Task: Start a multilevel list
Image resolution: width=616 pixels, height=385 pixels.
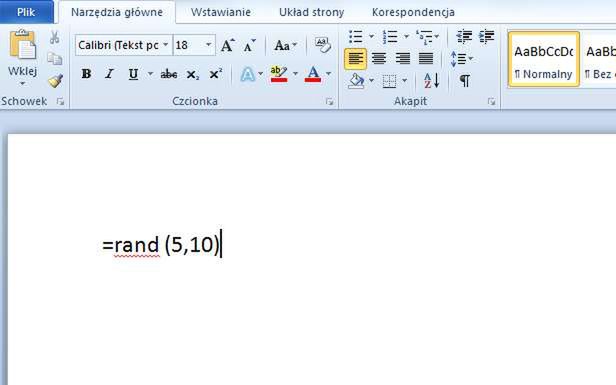Action: tap(424, 37)
